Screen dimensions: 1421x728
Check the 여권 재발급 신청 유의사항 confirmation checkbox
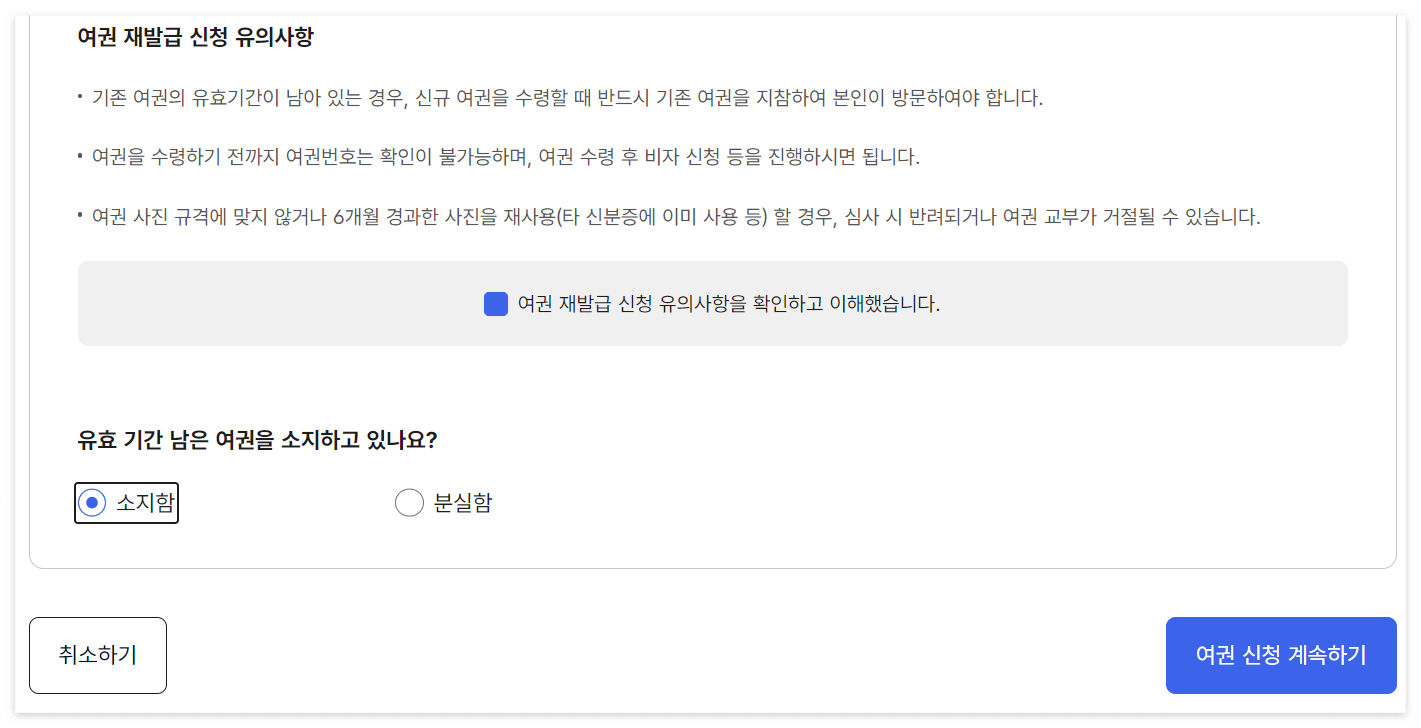pos(495,303)
